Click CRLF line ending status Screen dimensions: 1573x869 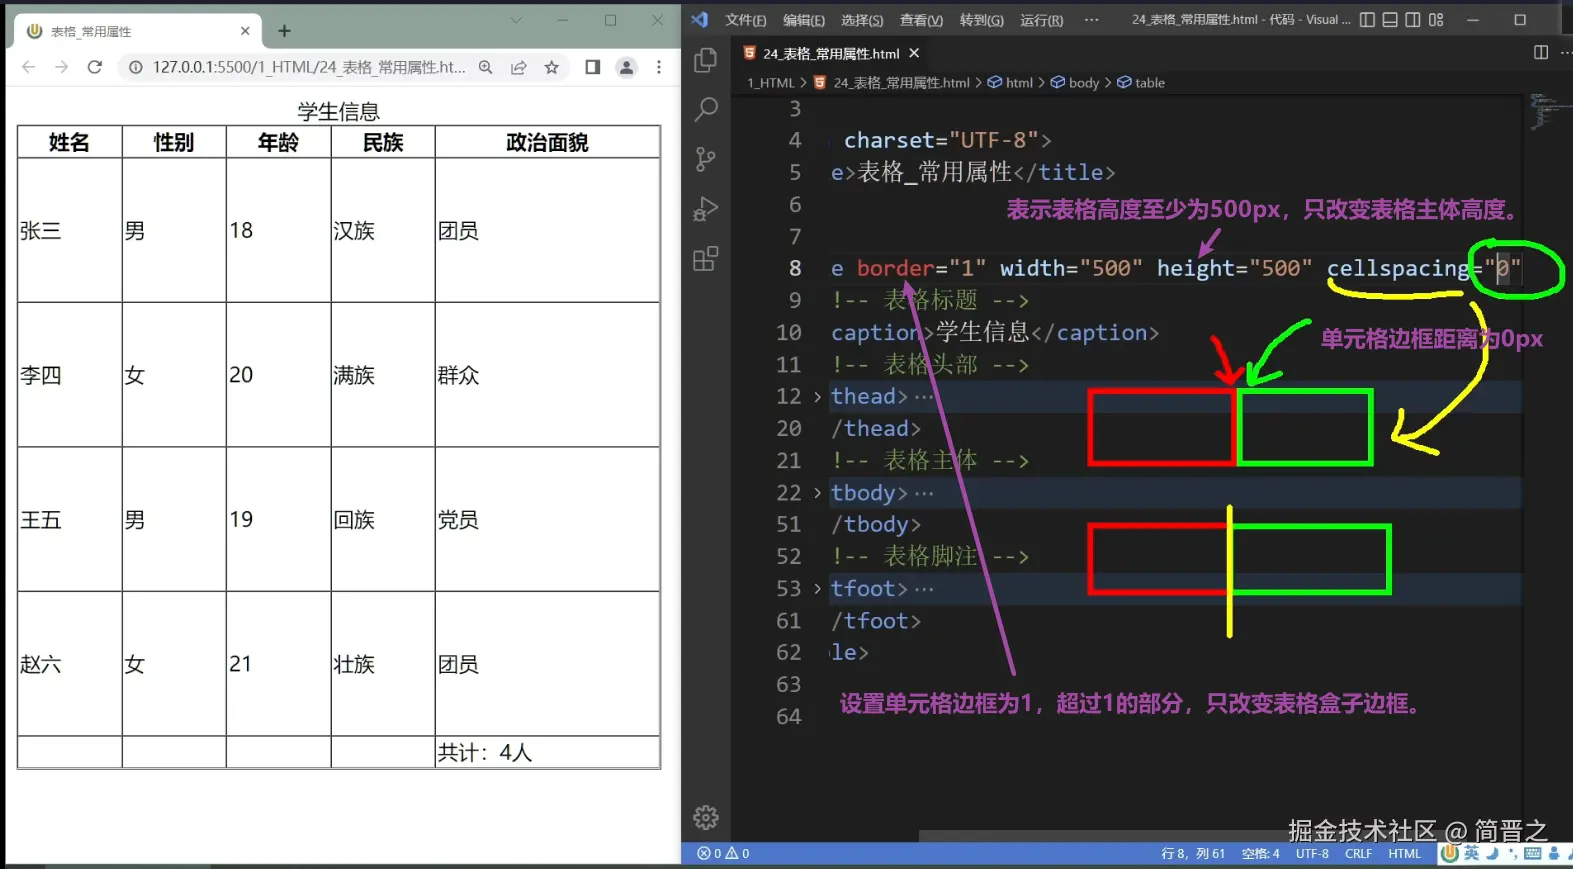1358,854
